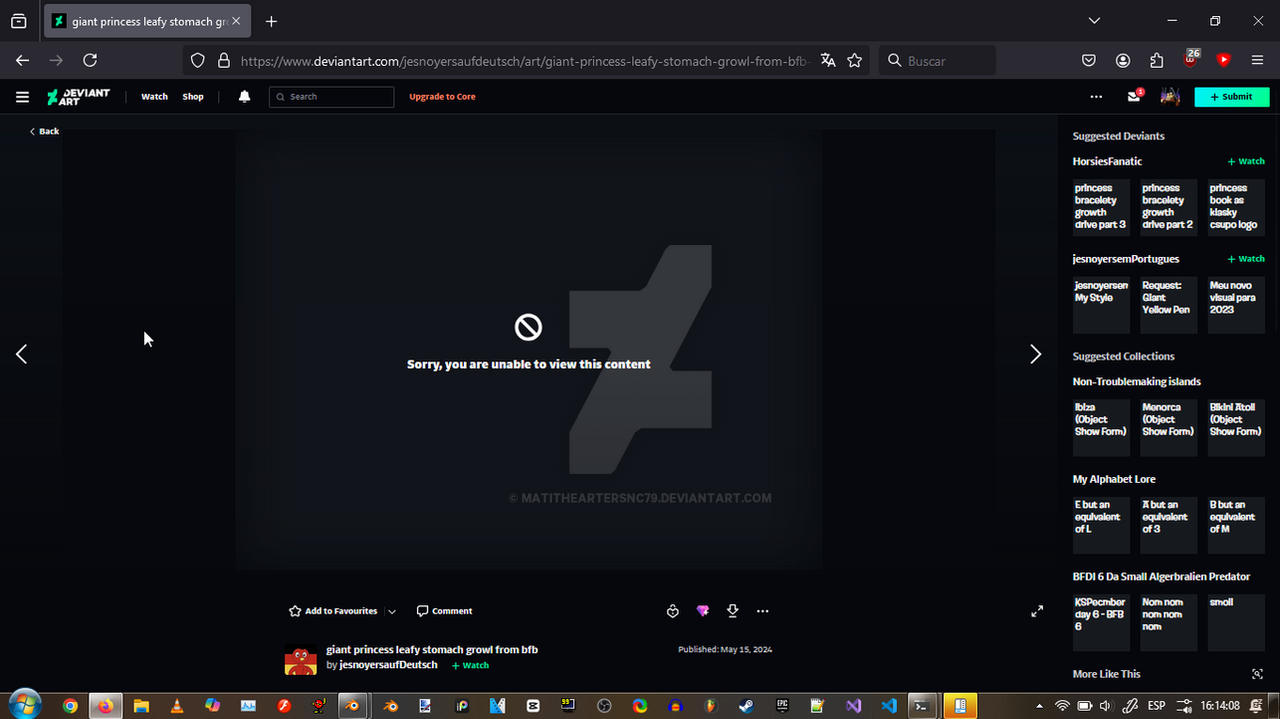Click the purple diamond fragments icon

[x=702, y=611]
